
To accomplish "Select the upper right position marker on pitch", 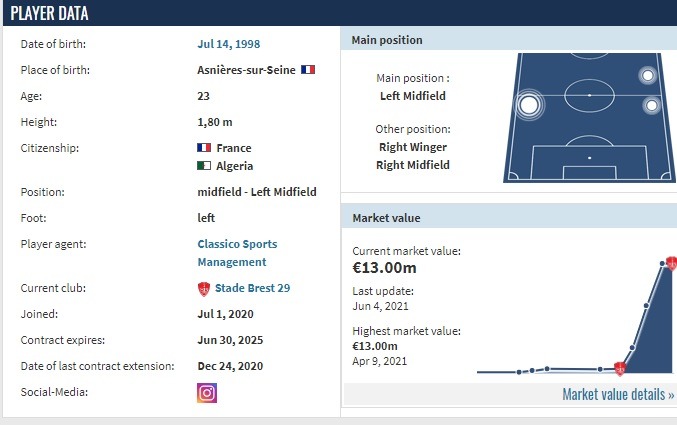I will click(647, 76).
